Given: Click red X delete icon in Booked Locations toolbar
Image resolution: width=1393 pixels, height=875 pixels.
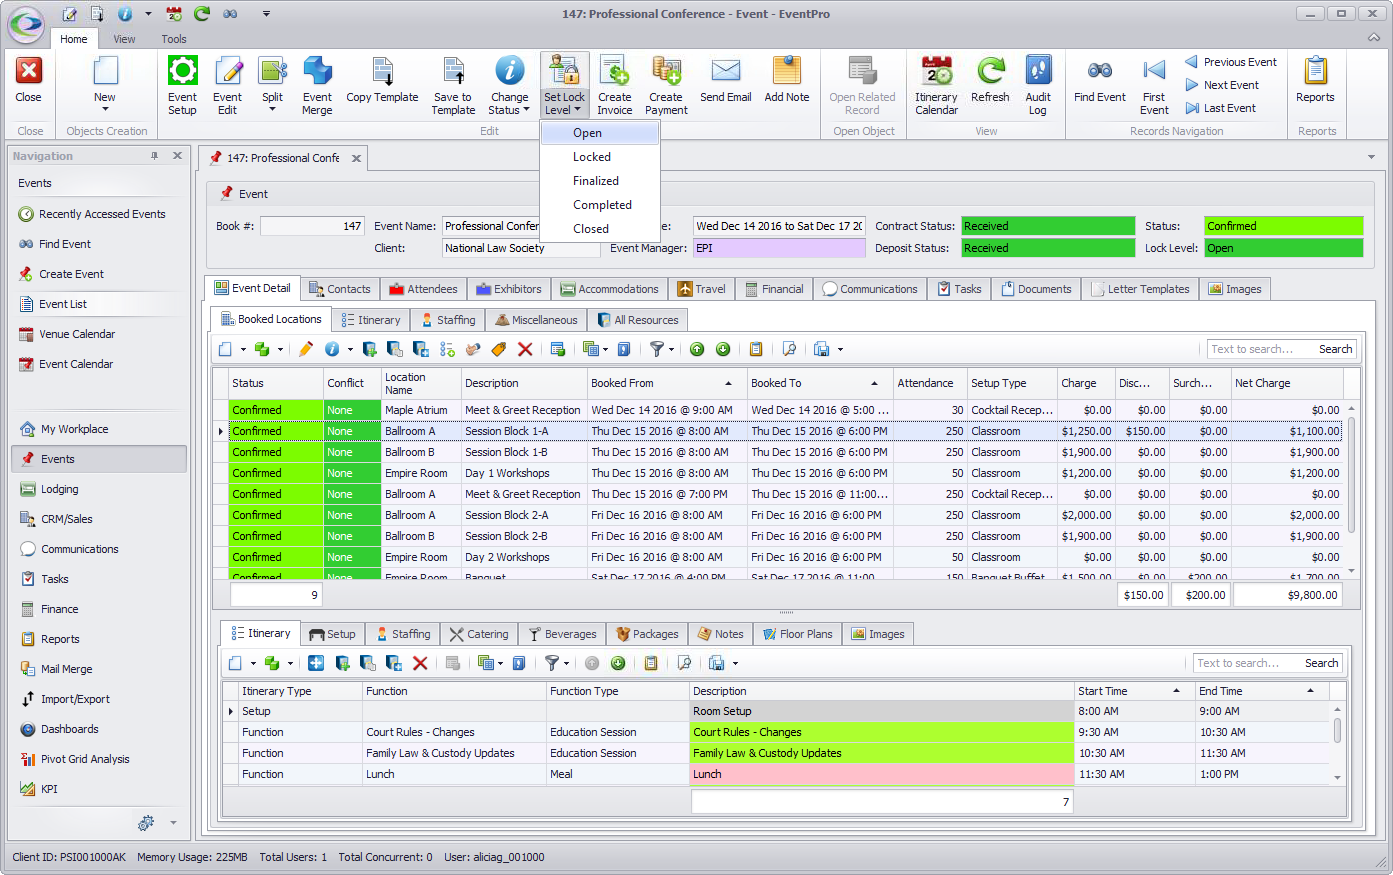Looking at the screenshot, I should (x=525, y=349).
